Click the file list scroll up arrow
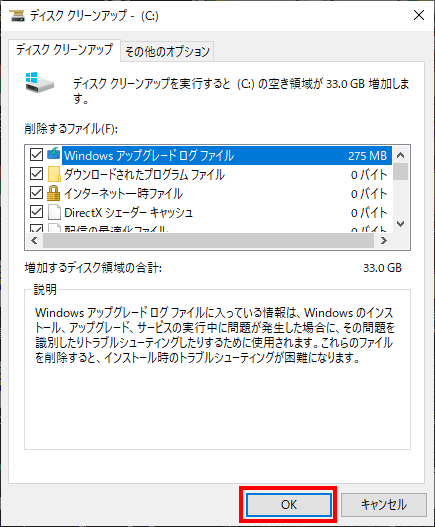The image size is (435, 527). coord(400,155)
